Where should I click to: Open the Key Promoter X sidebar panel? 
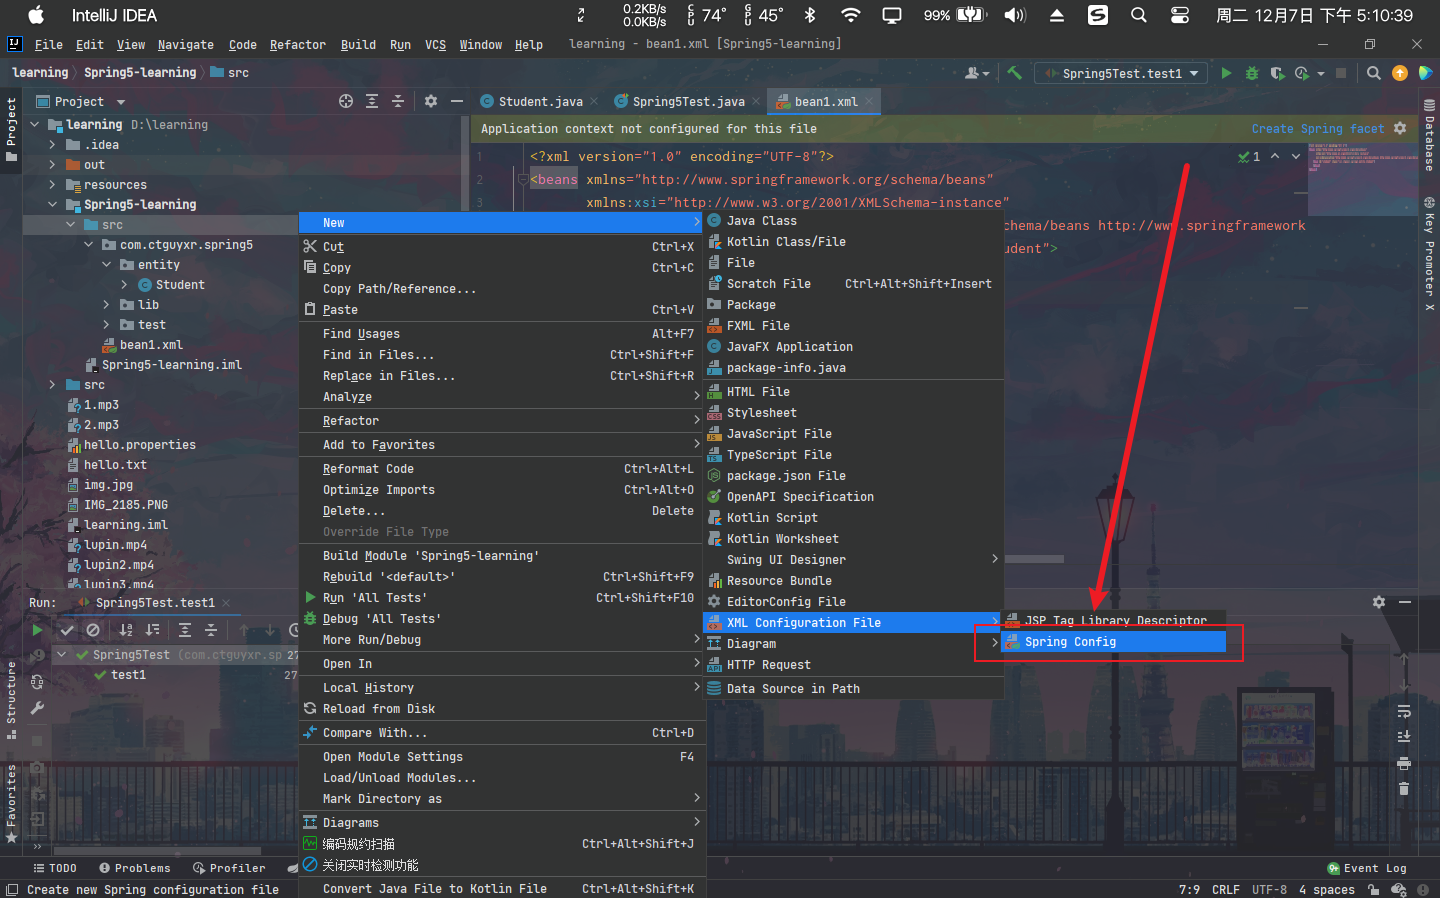click(1429, 252)
